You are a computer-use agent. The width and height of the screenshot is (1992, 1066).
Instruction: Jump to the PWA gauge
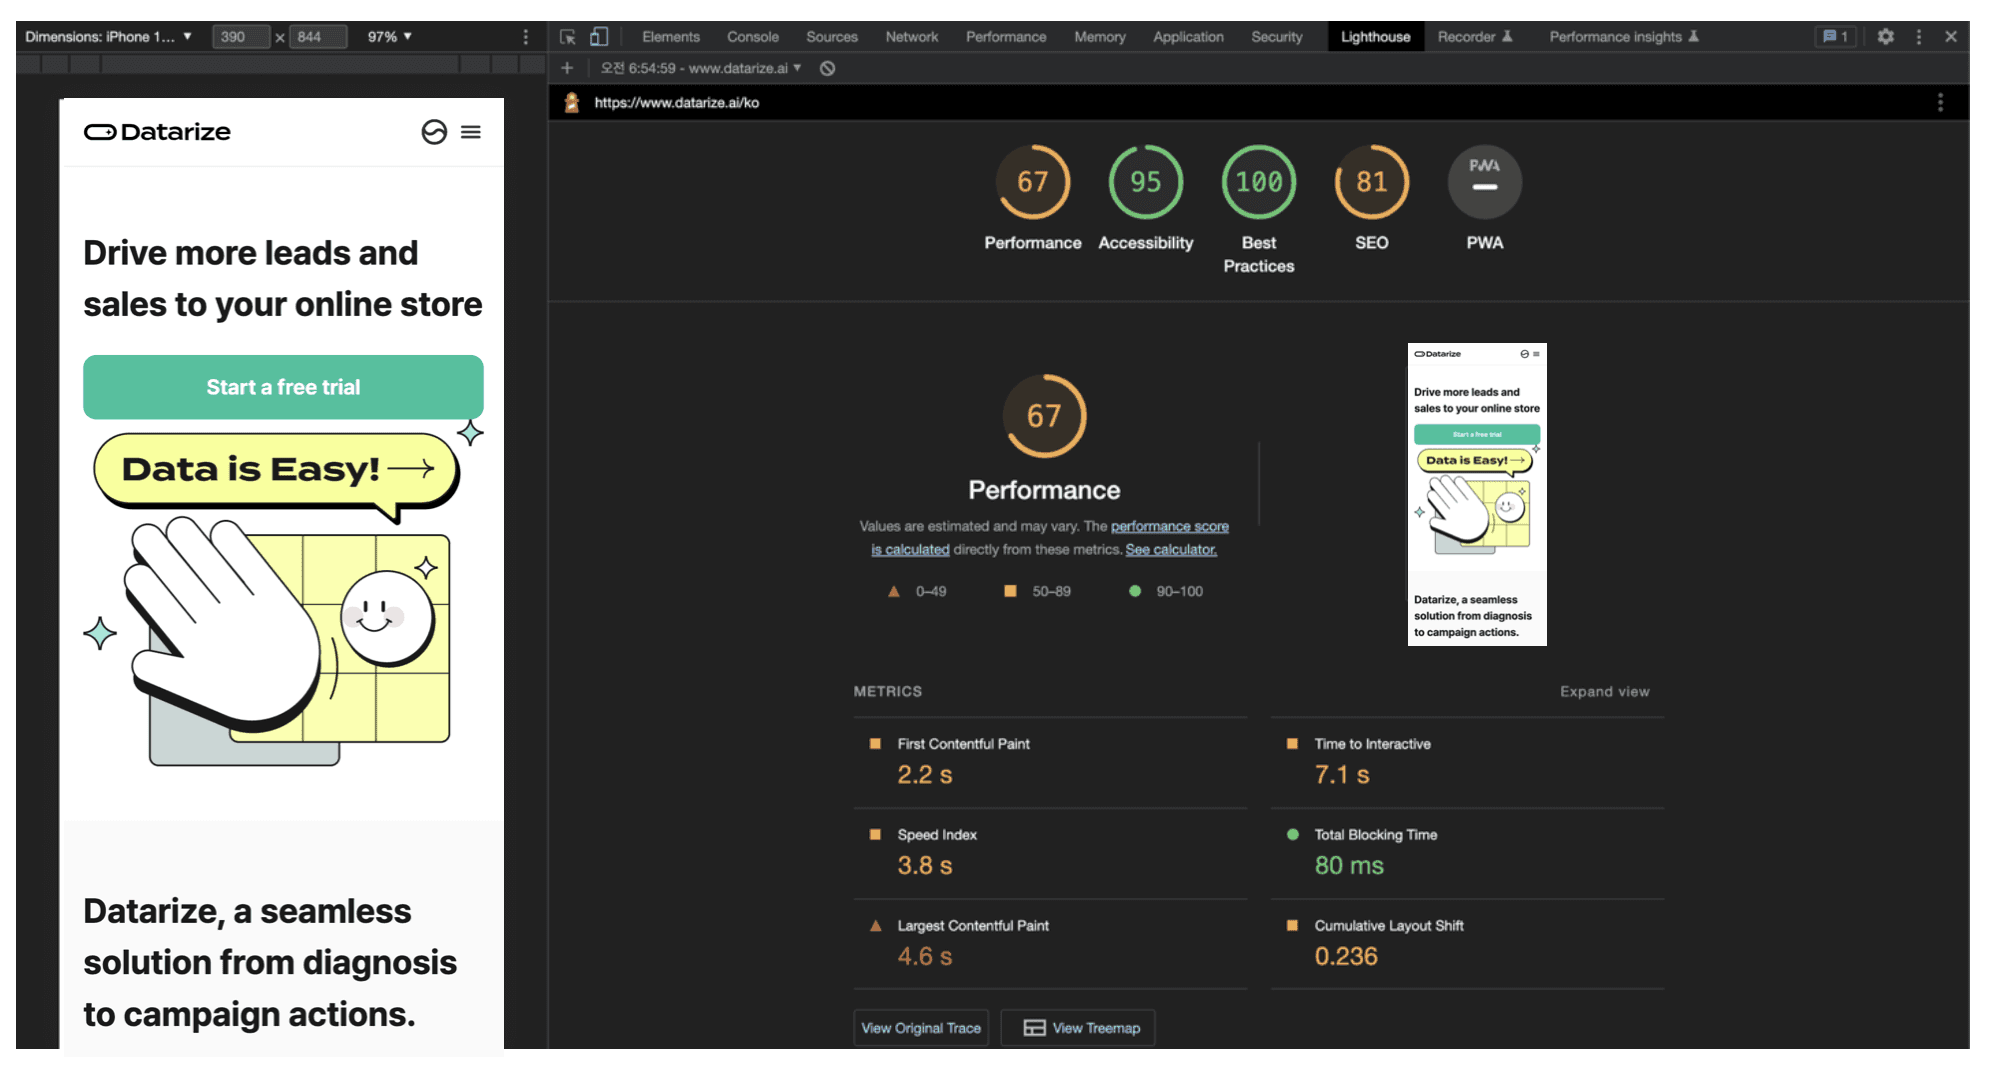pyautogui.click(x=1485, y=197)
